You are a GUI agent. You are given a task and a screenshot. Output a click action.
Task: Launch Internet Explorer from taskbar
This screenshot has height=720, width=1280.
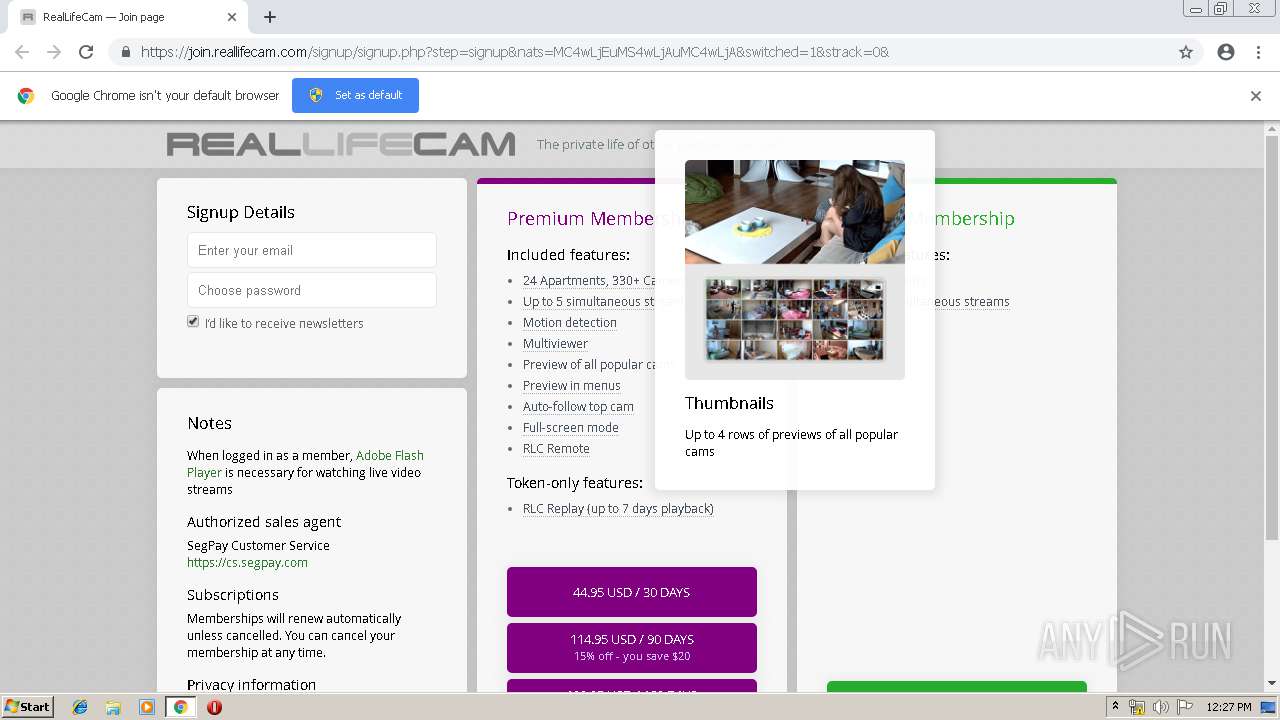click(x=80, y=707)
